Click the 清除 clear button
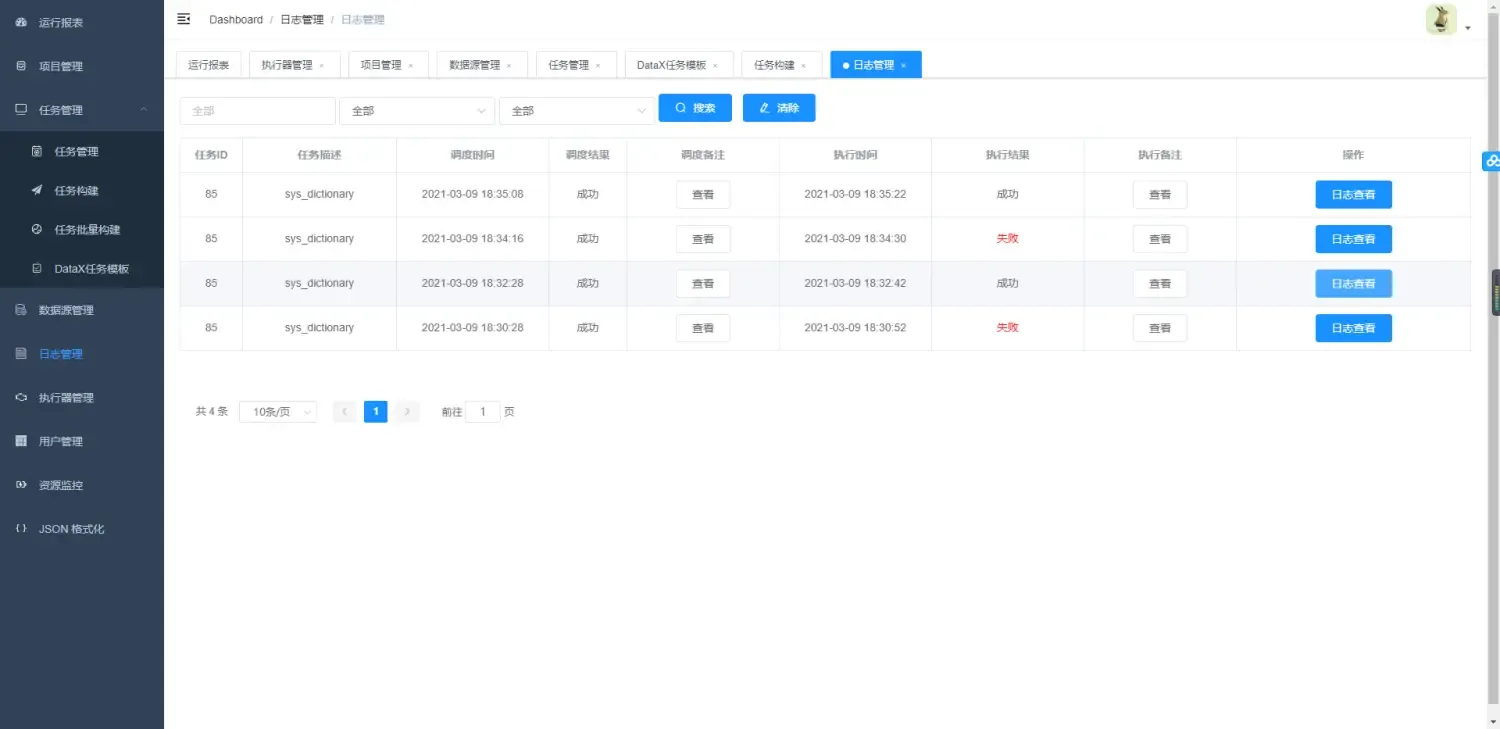The height and width of the screenshot is (729, 1500). (778, 107)
